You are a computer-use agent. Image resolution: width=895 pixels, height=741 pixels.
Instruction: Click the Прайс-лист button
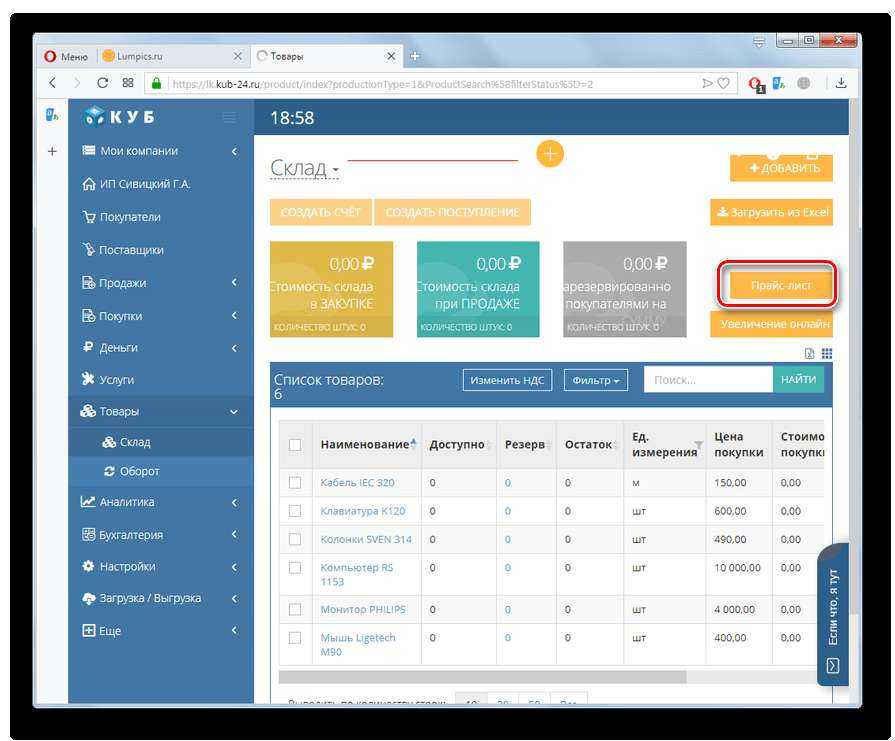777,285
